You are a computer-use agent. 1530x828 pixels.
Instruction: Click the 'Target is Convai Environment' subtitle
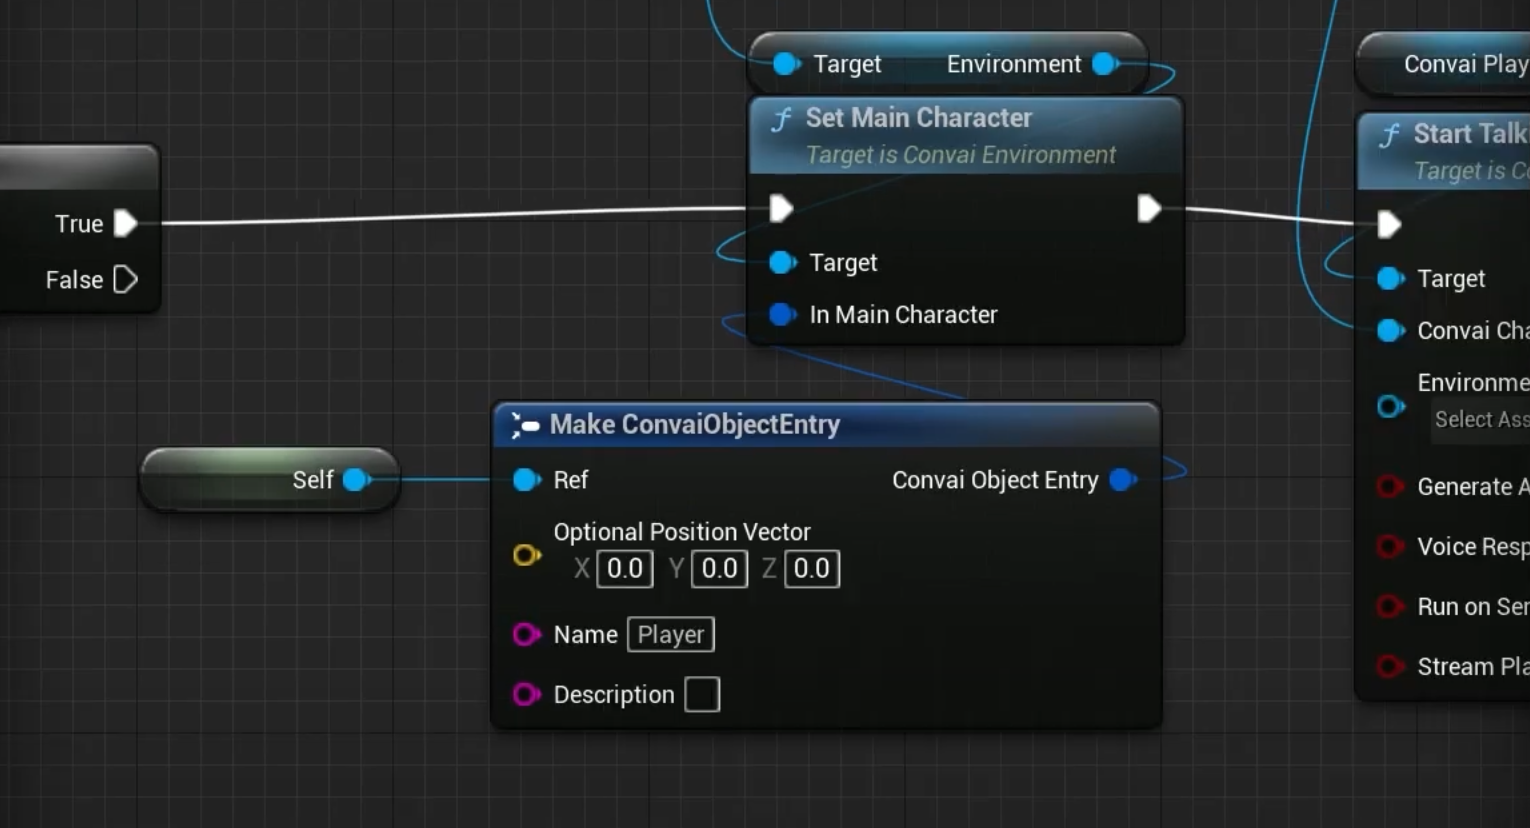[x=960, y=155]
